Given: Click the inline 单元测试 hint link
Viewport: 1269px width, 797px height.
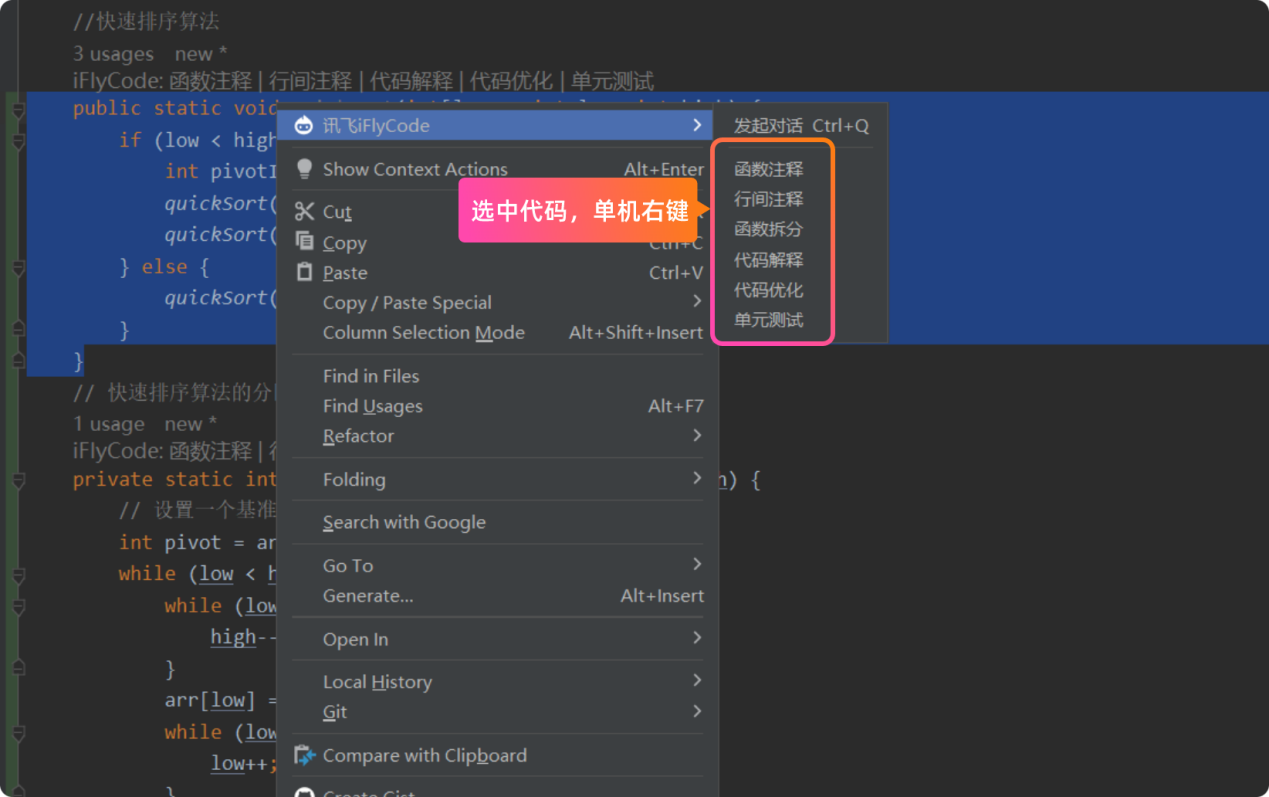Looking at the screenshot, I should 612,80.
